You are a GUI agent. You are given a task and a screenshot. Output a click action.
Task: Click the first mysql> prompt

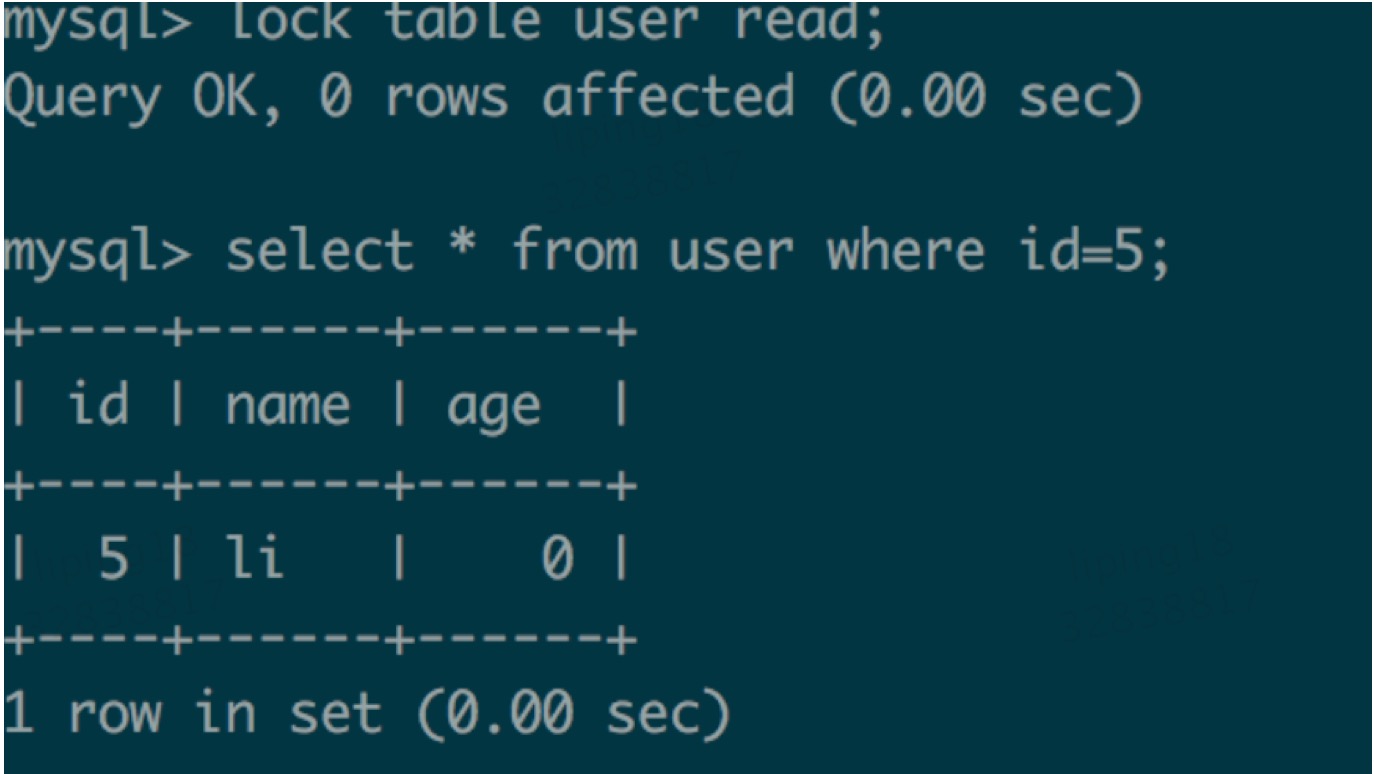[x=97, y=22]
